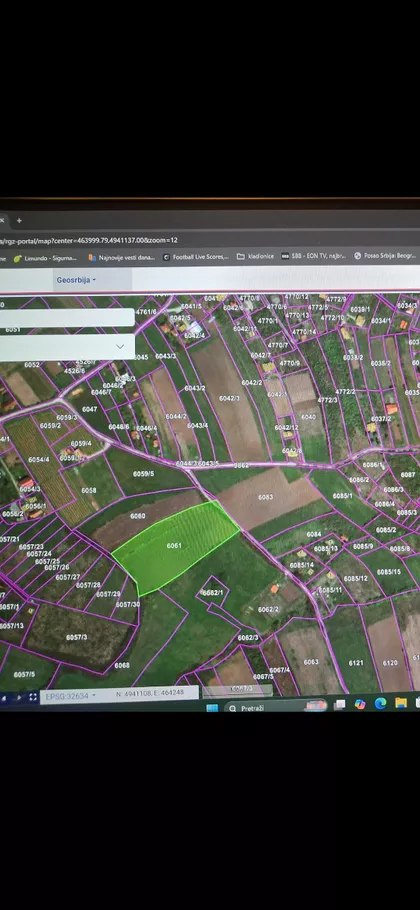The height and width of the screenshot is (910, 420).
Task: Open the Copilot icon on the taskbar
Action: pyautogui.click(x=360, y=705)
